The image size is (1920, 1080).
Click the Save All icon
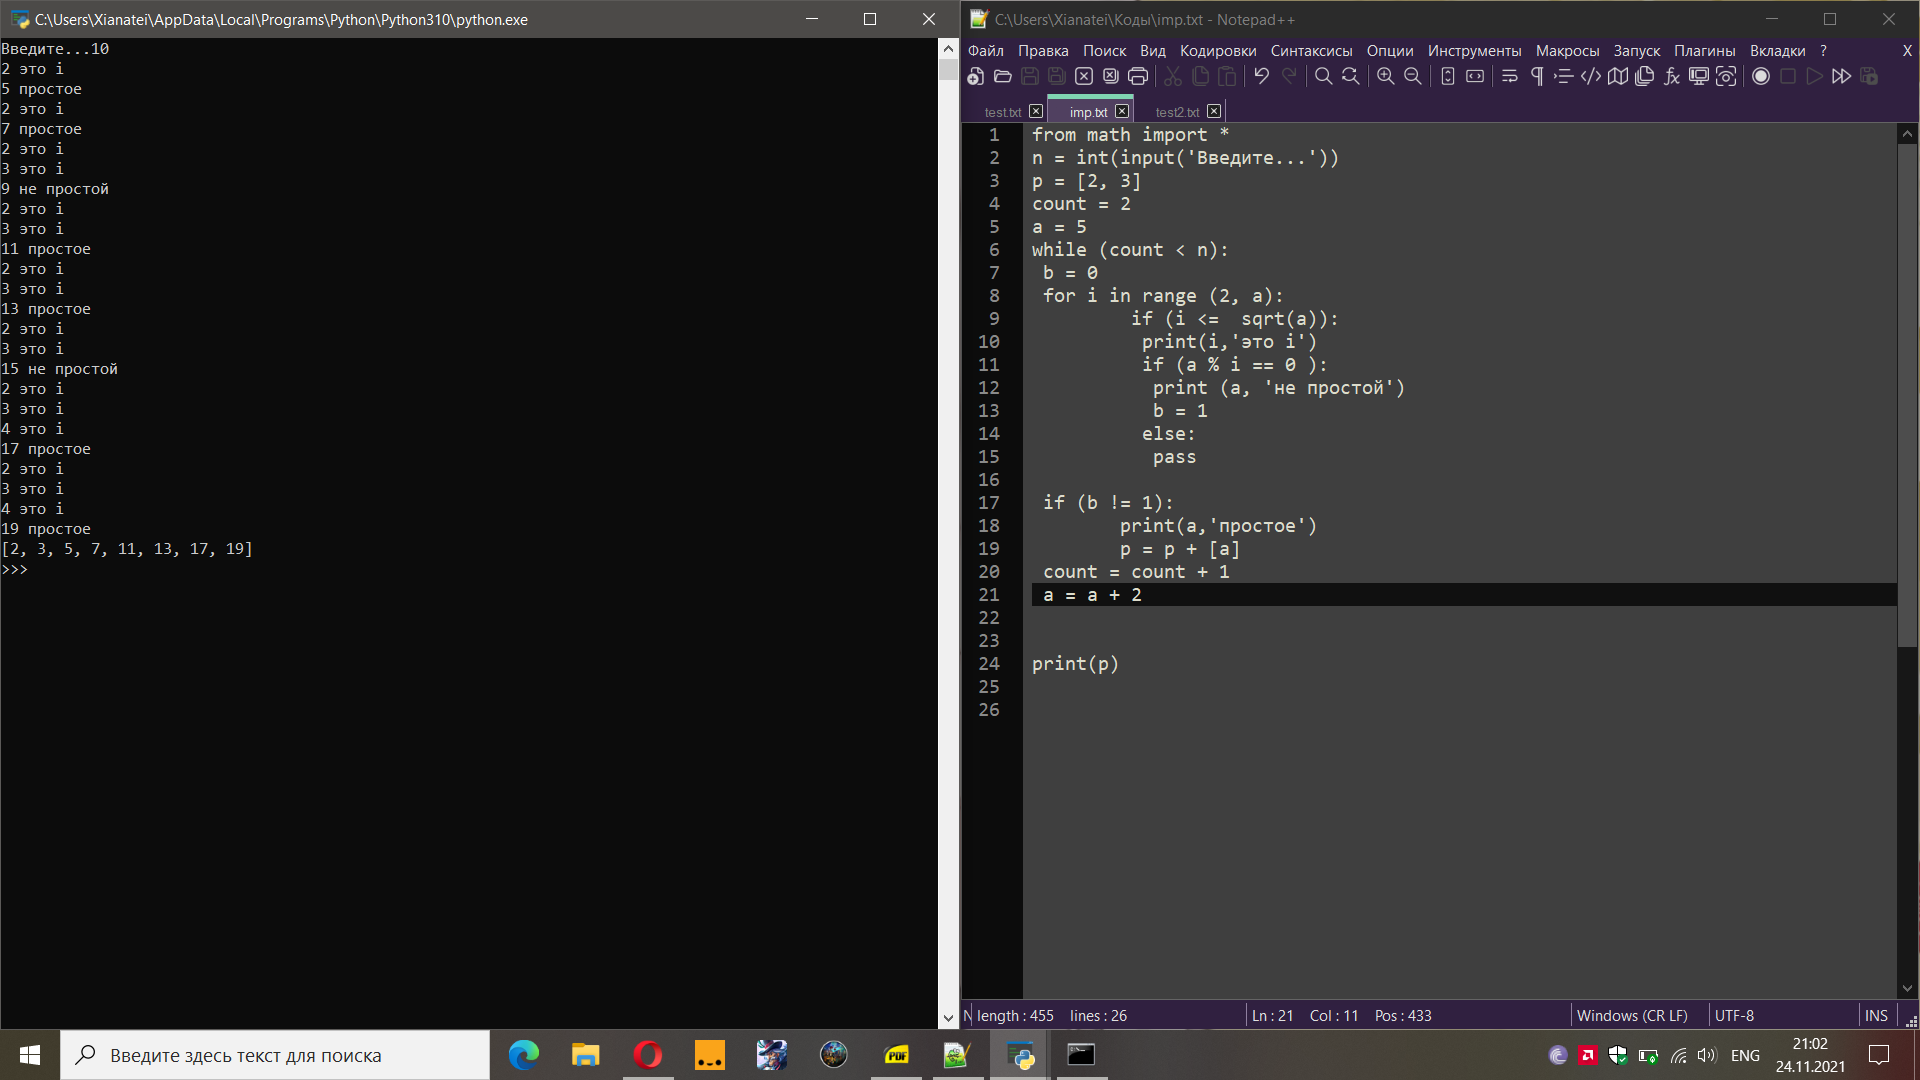1057,77
